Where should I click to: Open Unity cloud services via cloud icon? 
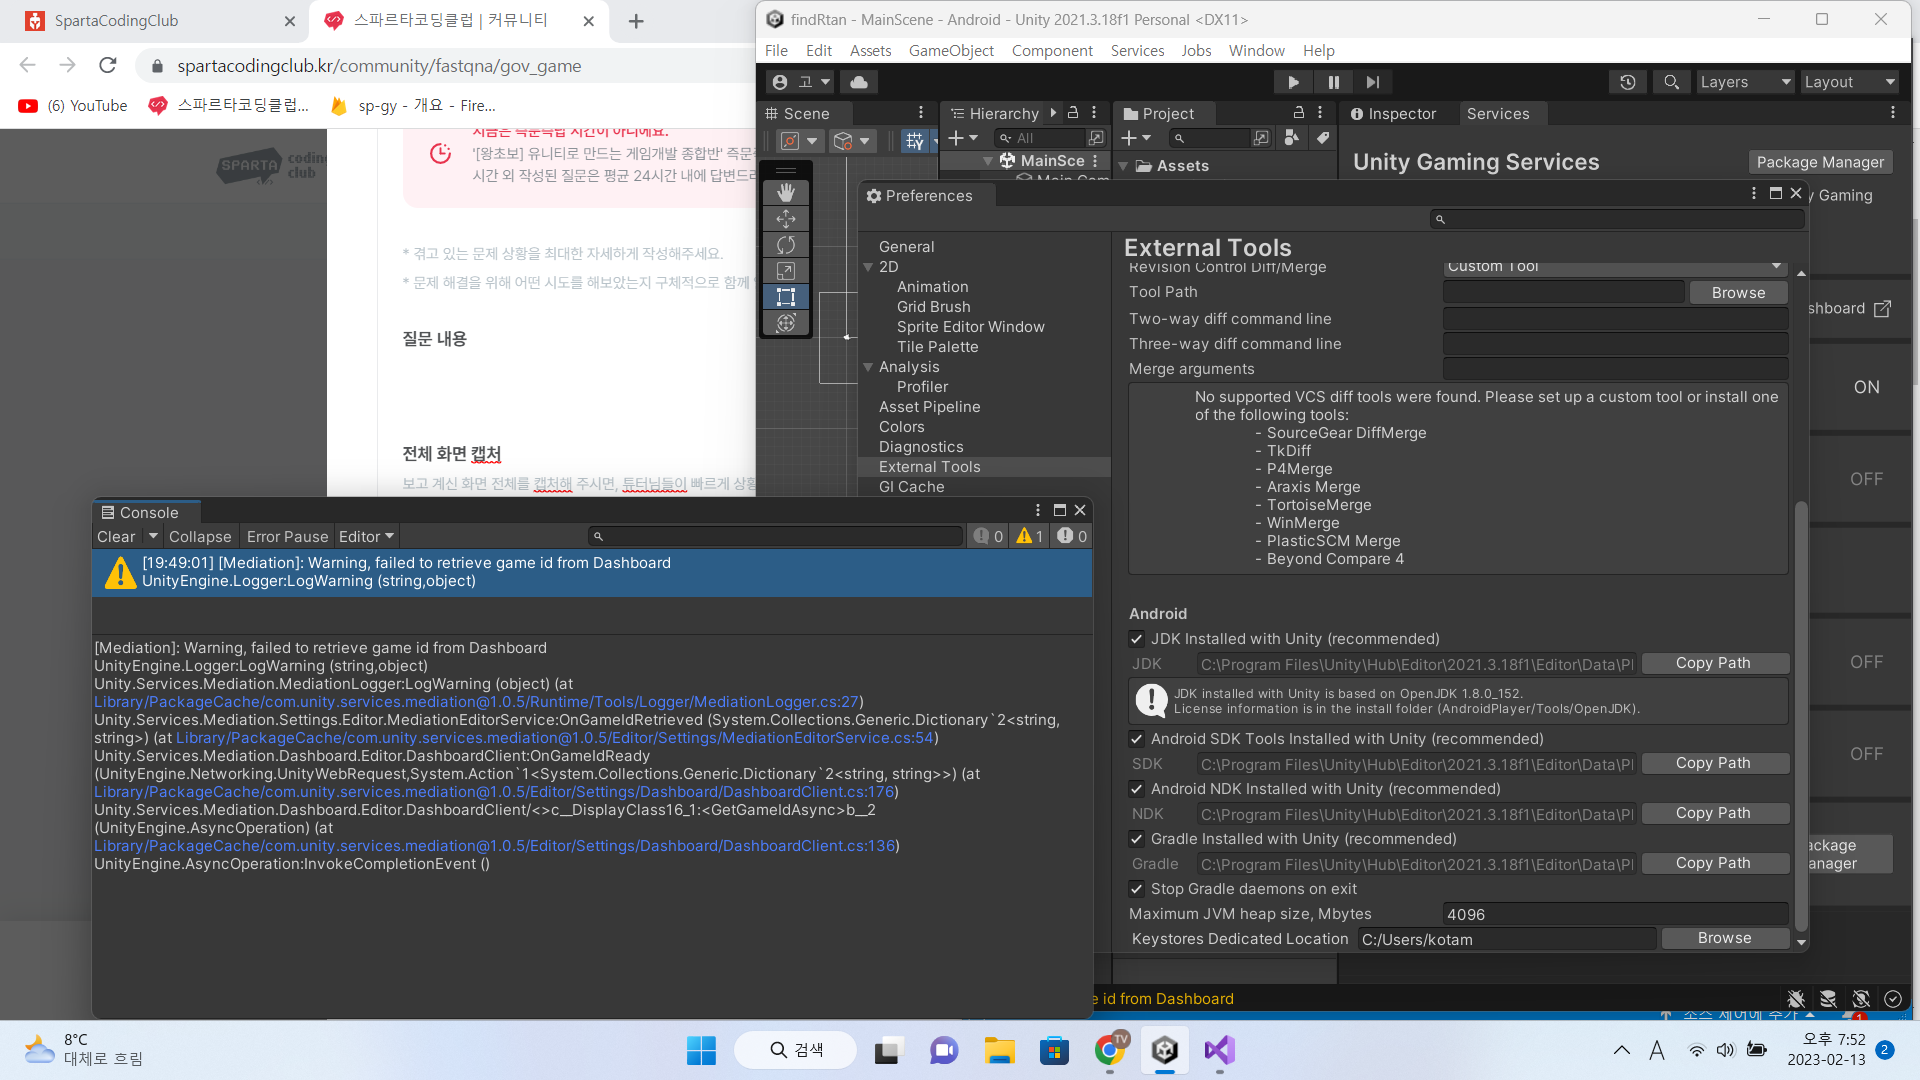point(859,82)
